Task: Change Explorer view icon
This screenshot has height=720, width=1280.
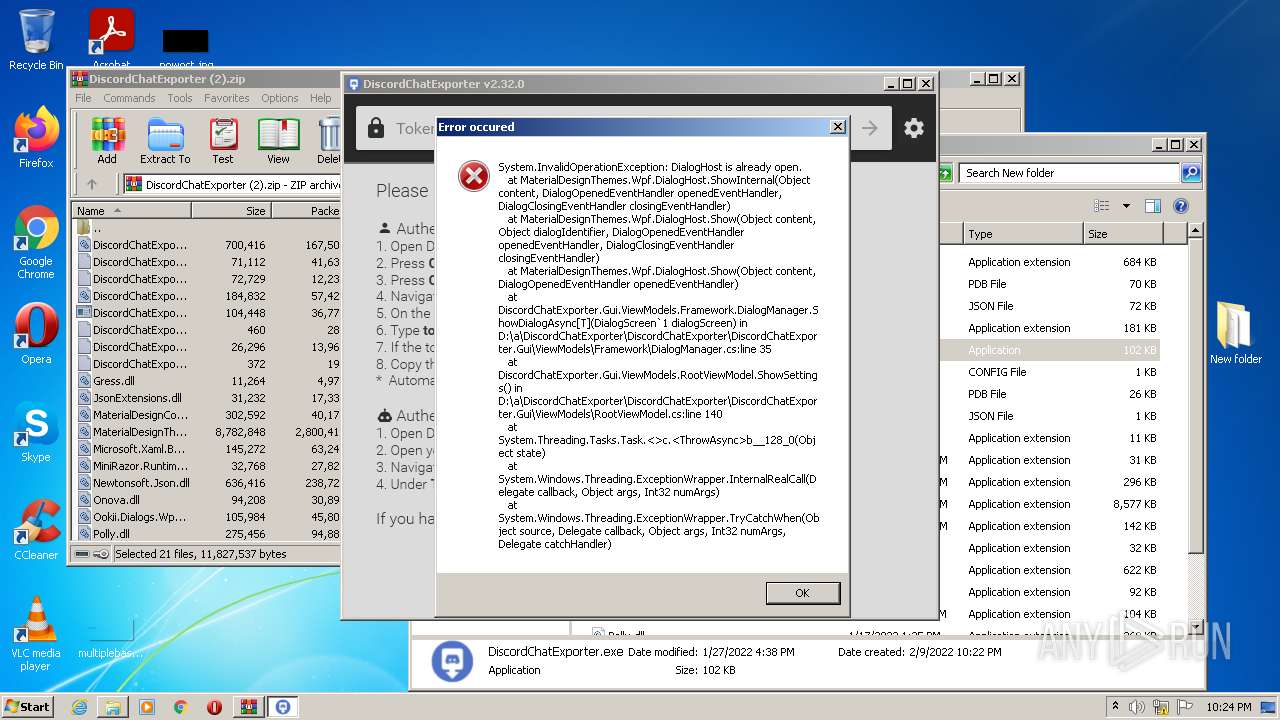Action: pyautogui.click(x=1102, y=206)
